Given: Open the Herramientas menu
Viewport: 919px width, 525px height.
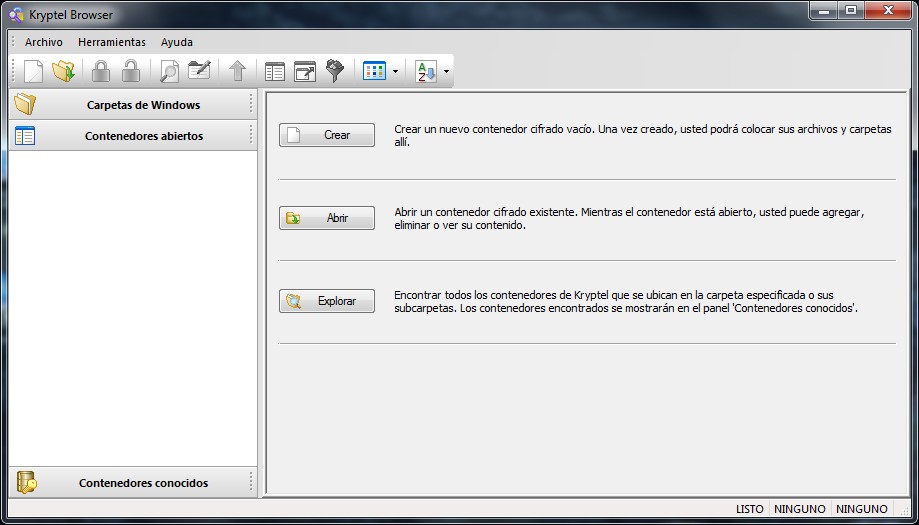Looking at the screenshot, I should click(112, 42).
